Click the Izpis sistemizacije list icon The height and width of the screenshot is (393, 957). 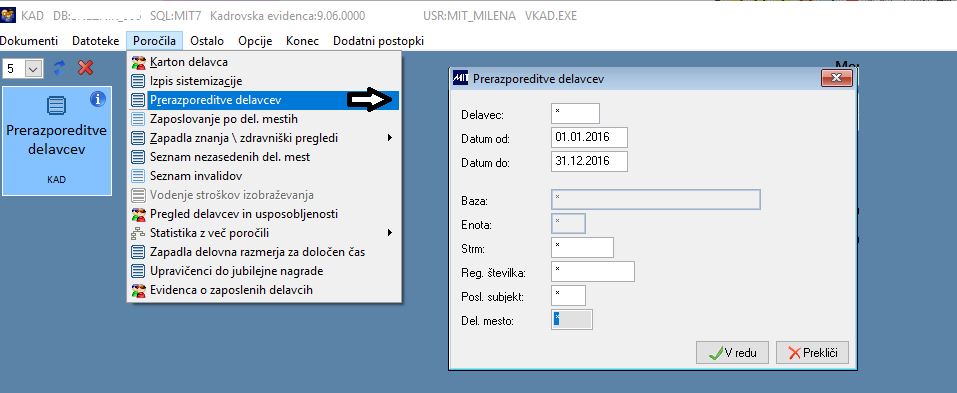coord(139,81)
